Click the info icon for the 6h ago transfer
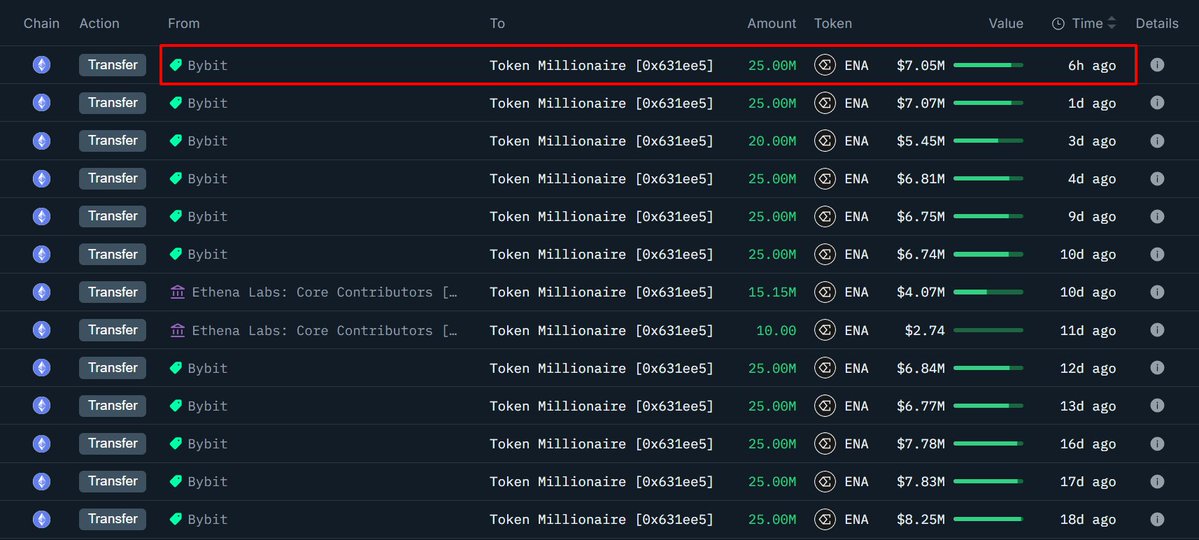Image resolution: width=1199 pixels, height=540 pixels. (x=1157, y=65)
